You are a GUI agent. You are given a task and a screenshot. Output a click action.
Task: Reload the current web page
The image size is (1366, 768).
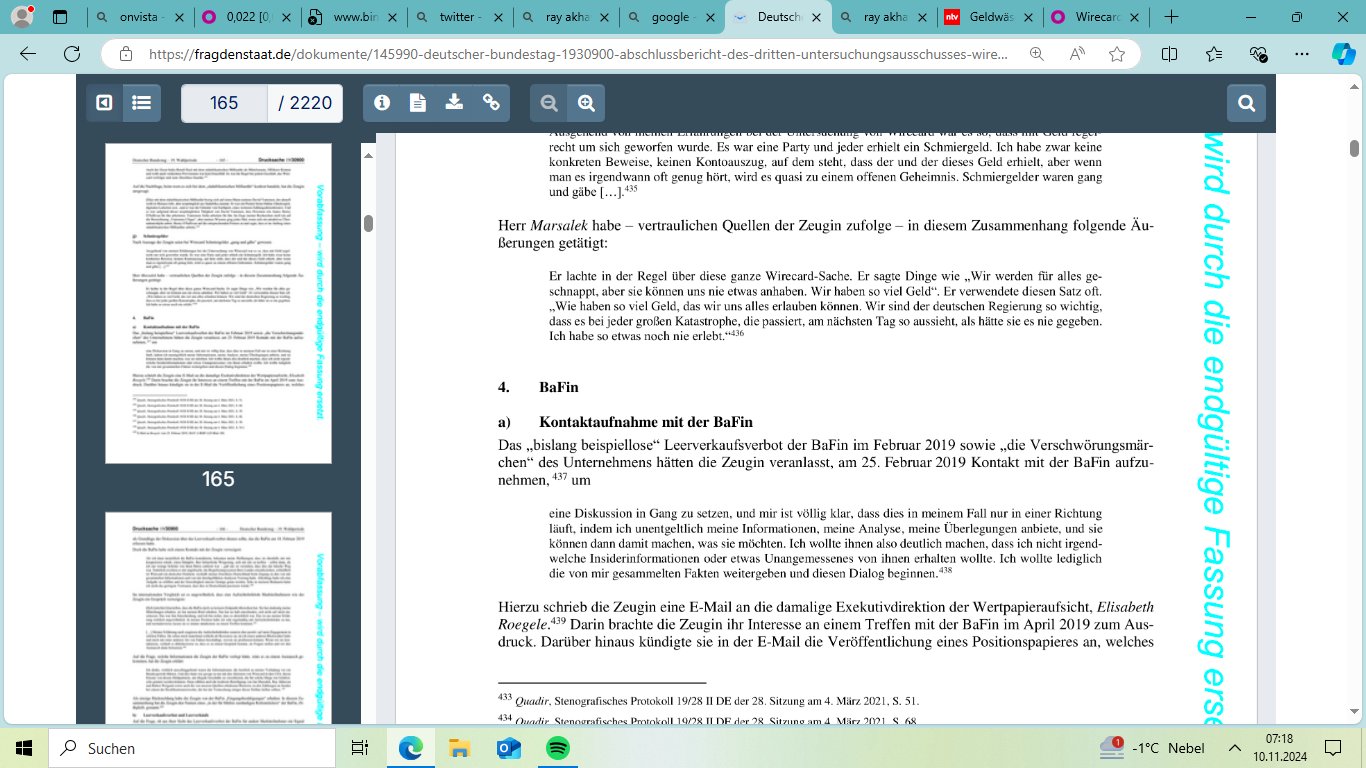(x=72, y=54)
